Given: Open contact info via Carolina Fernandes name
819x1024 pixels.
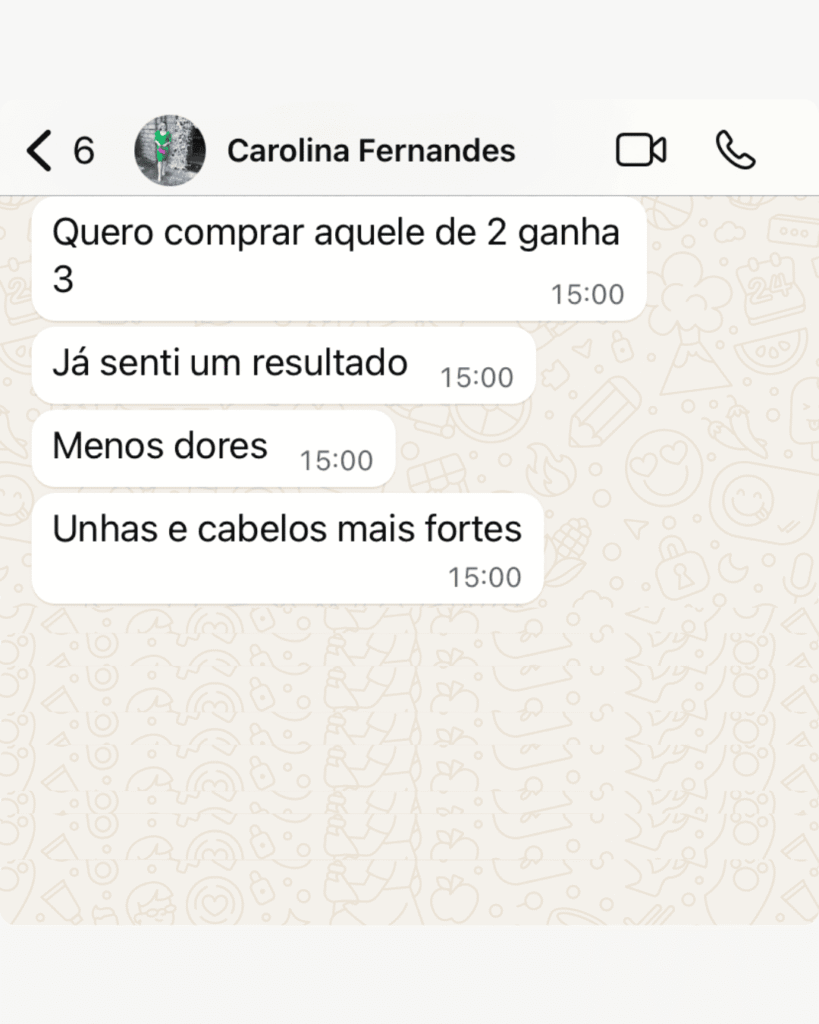Looking at the screenshot, I should coord(371,150).
